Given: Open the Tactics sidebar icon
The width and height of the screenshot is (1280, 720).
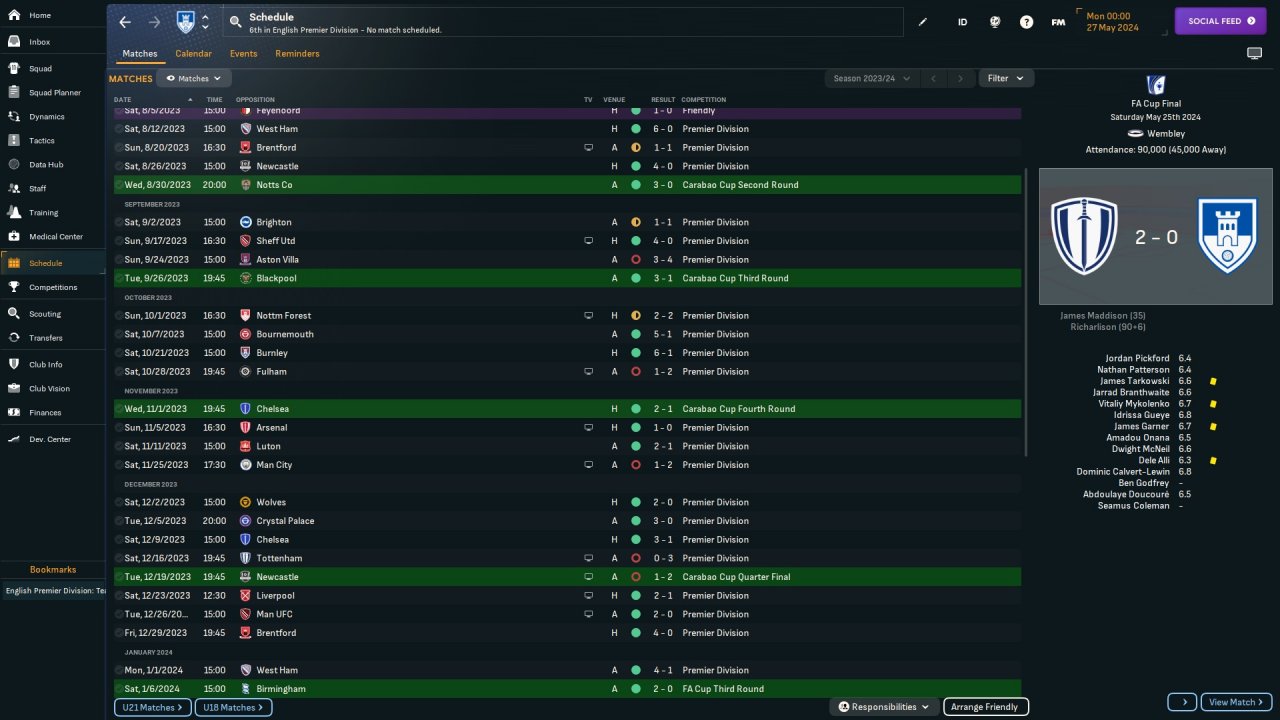Looking at the screenshot, I should (x=14, y=140).
